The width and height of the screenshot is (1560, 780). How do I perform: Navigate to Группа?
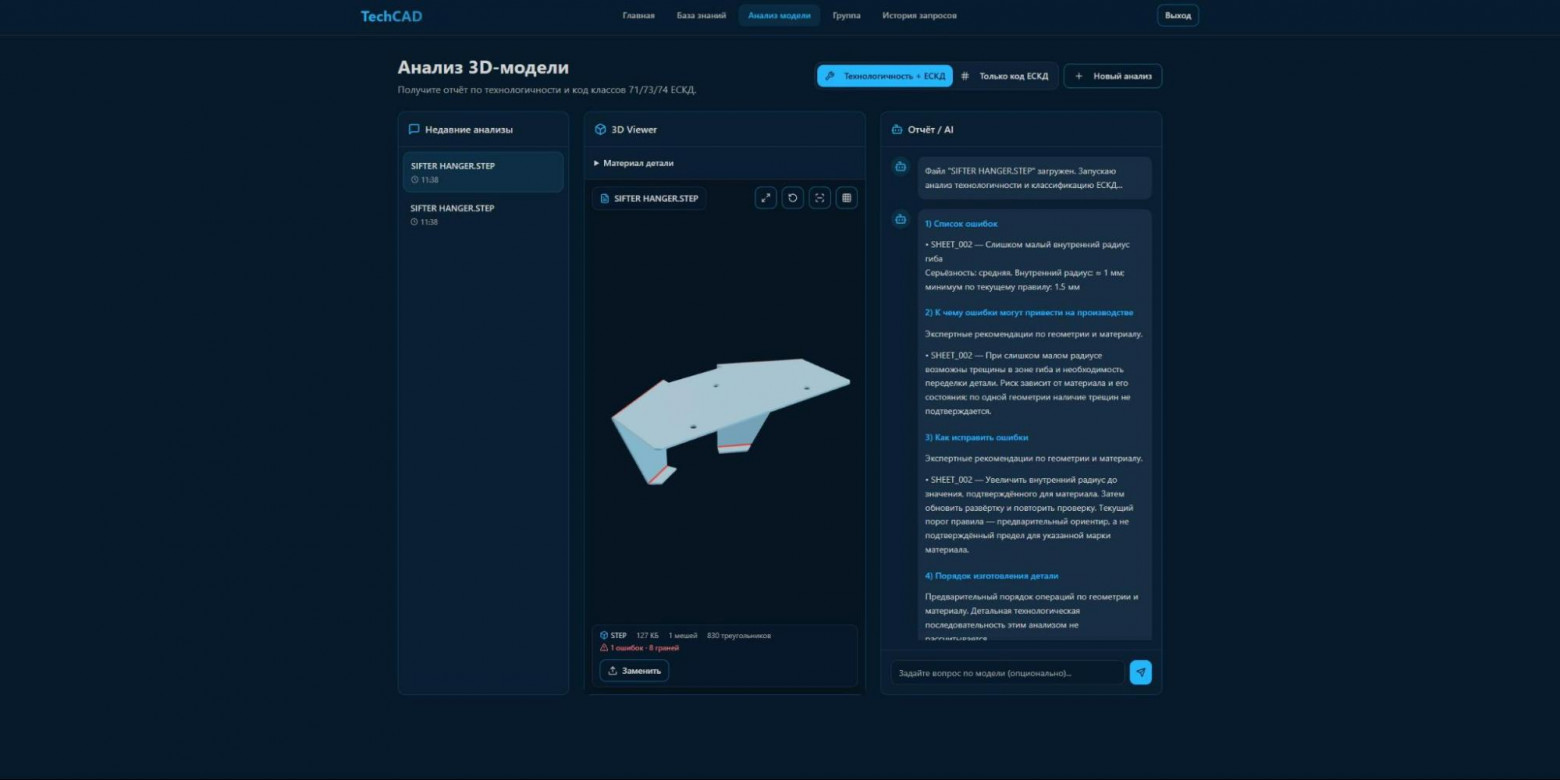point(847,16)
